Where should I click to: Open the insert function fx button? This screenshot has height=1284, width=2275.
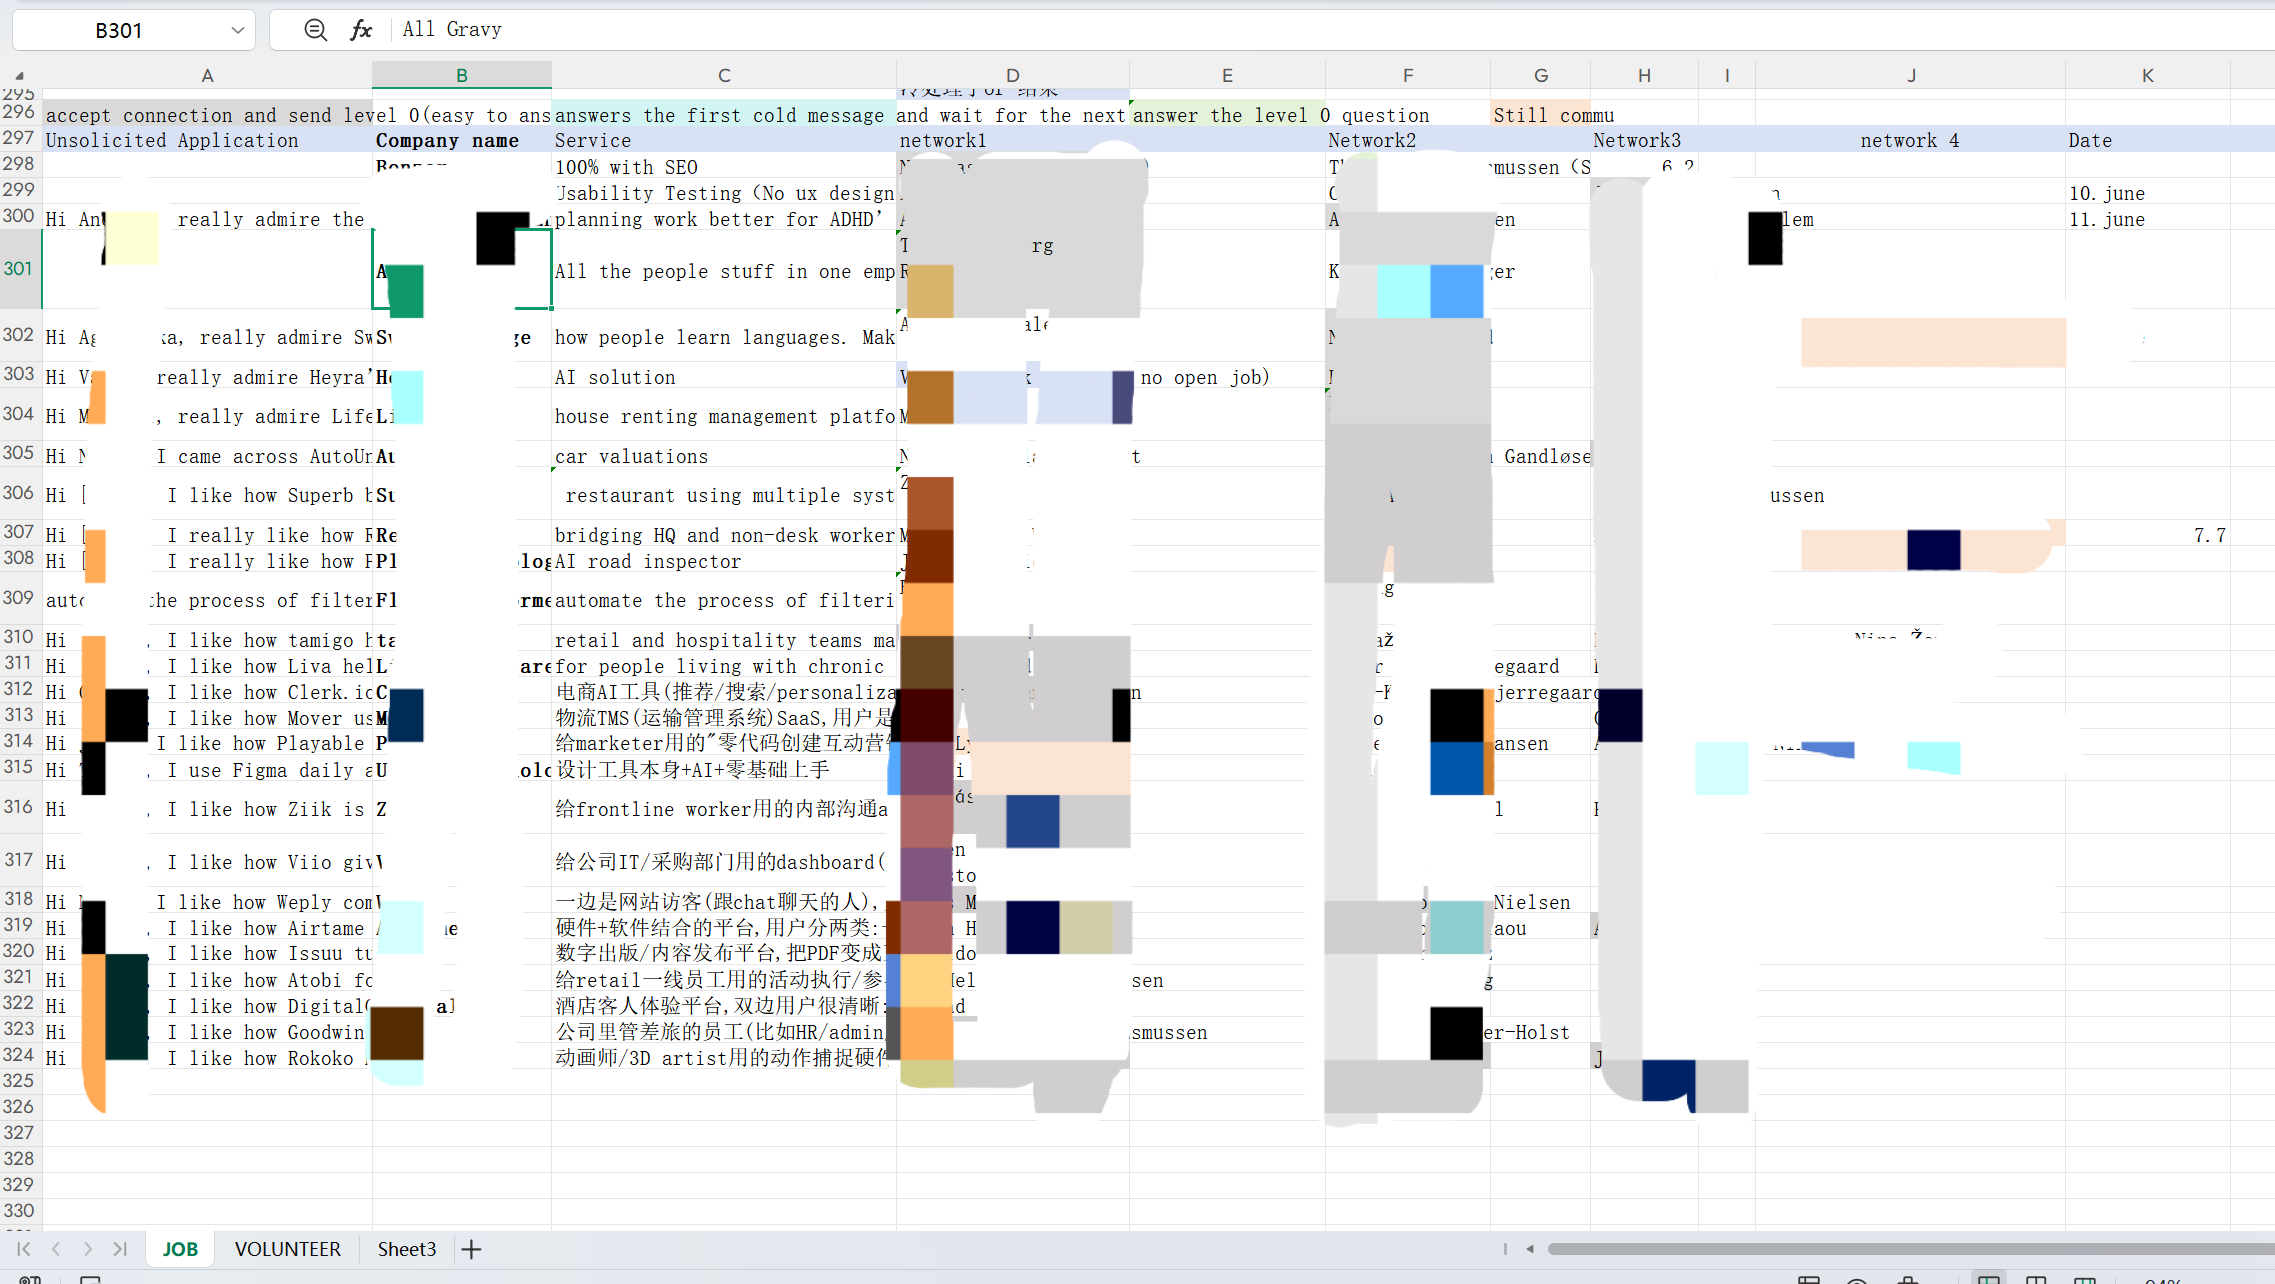pyautogui.click(x=361, y=30)
